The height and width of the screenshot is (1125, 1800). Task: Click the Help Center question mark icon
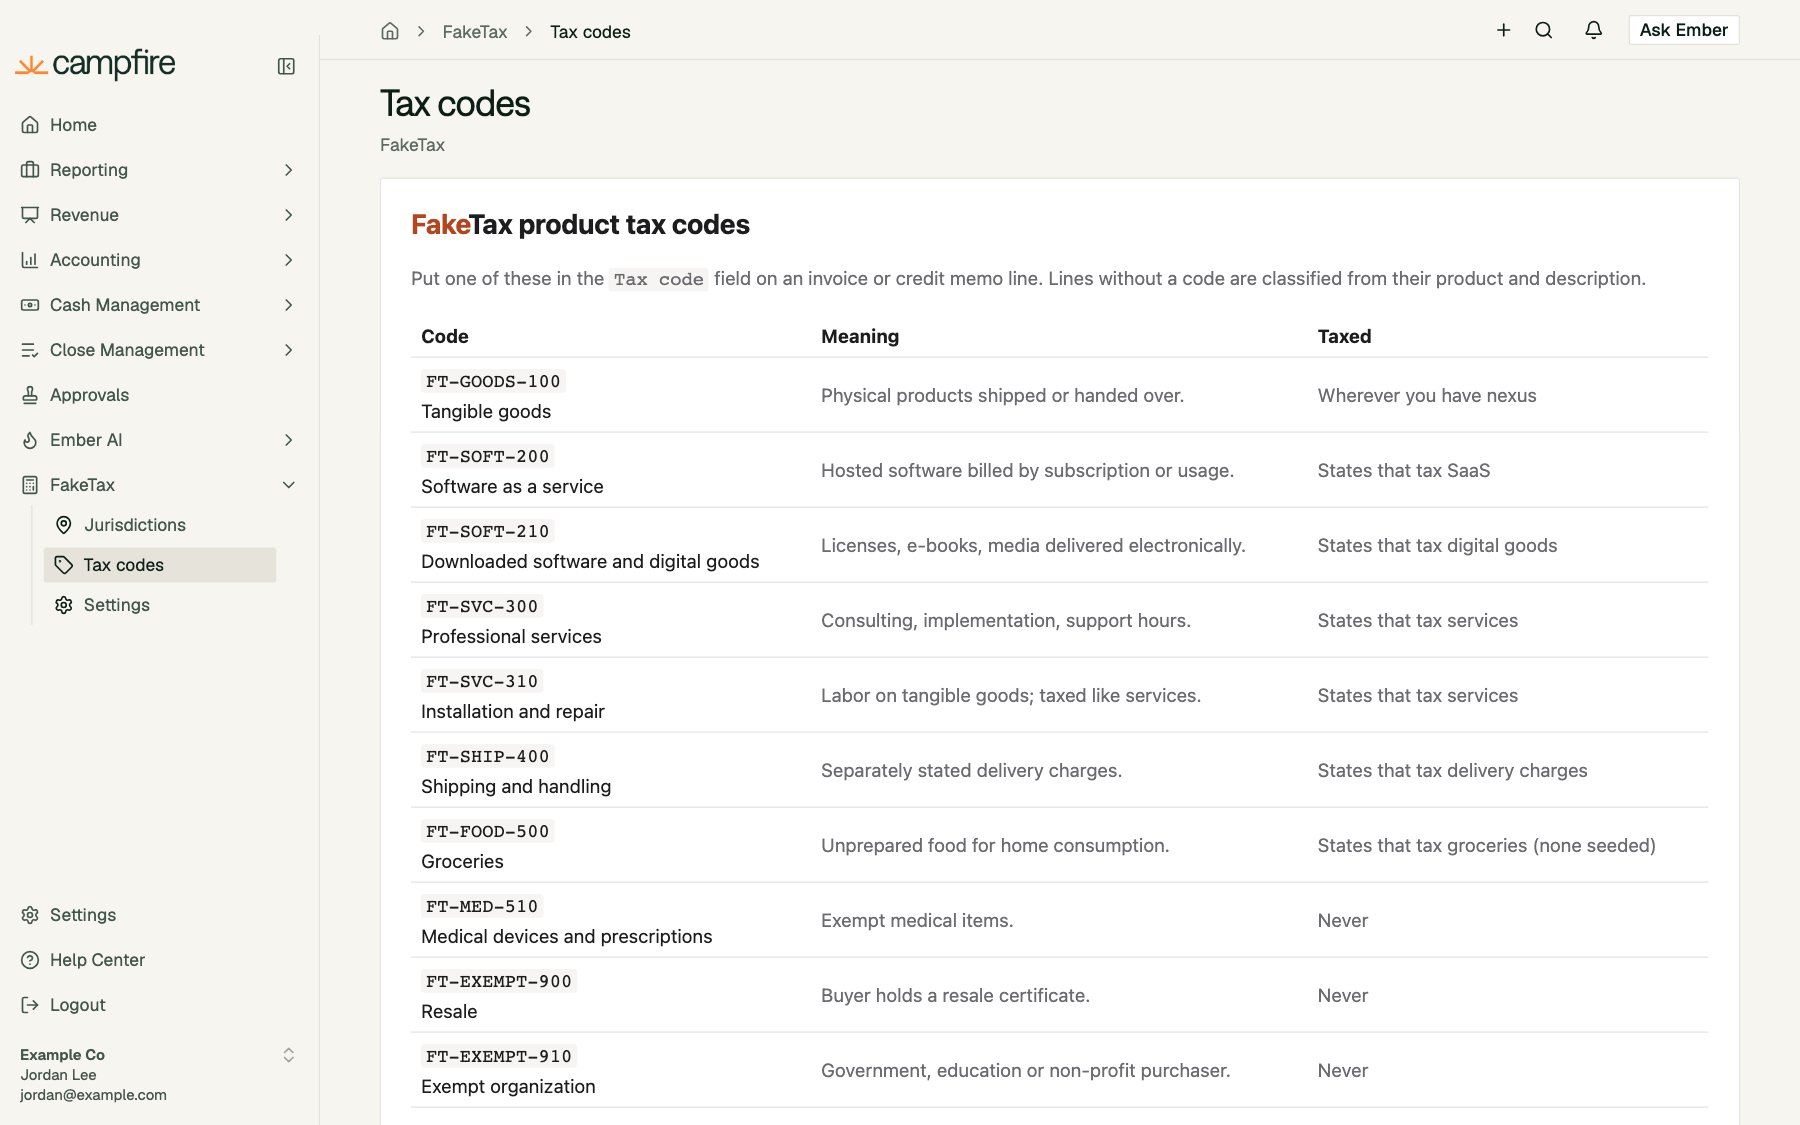click(x=30, y=960)
